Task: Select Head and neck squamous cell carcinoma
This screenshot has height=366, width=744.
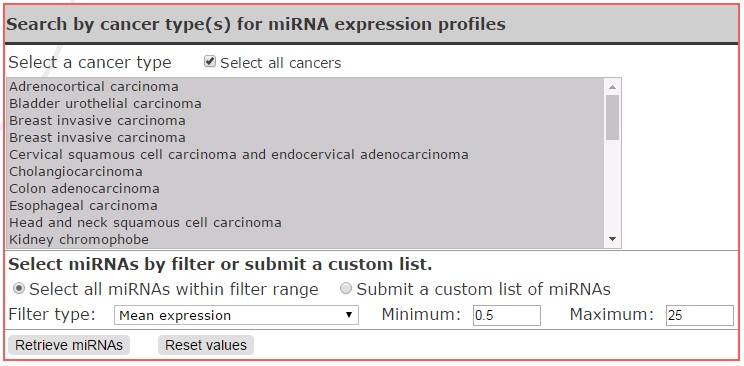Action: [305, 223]
